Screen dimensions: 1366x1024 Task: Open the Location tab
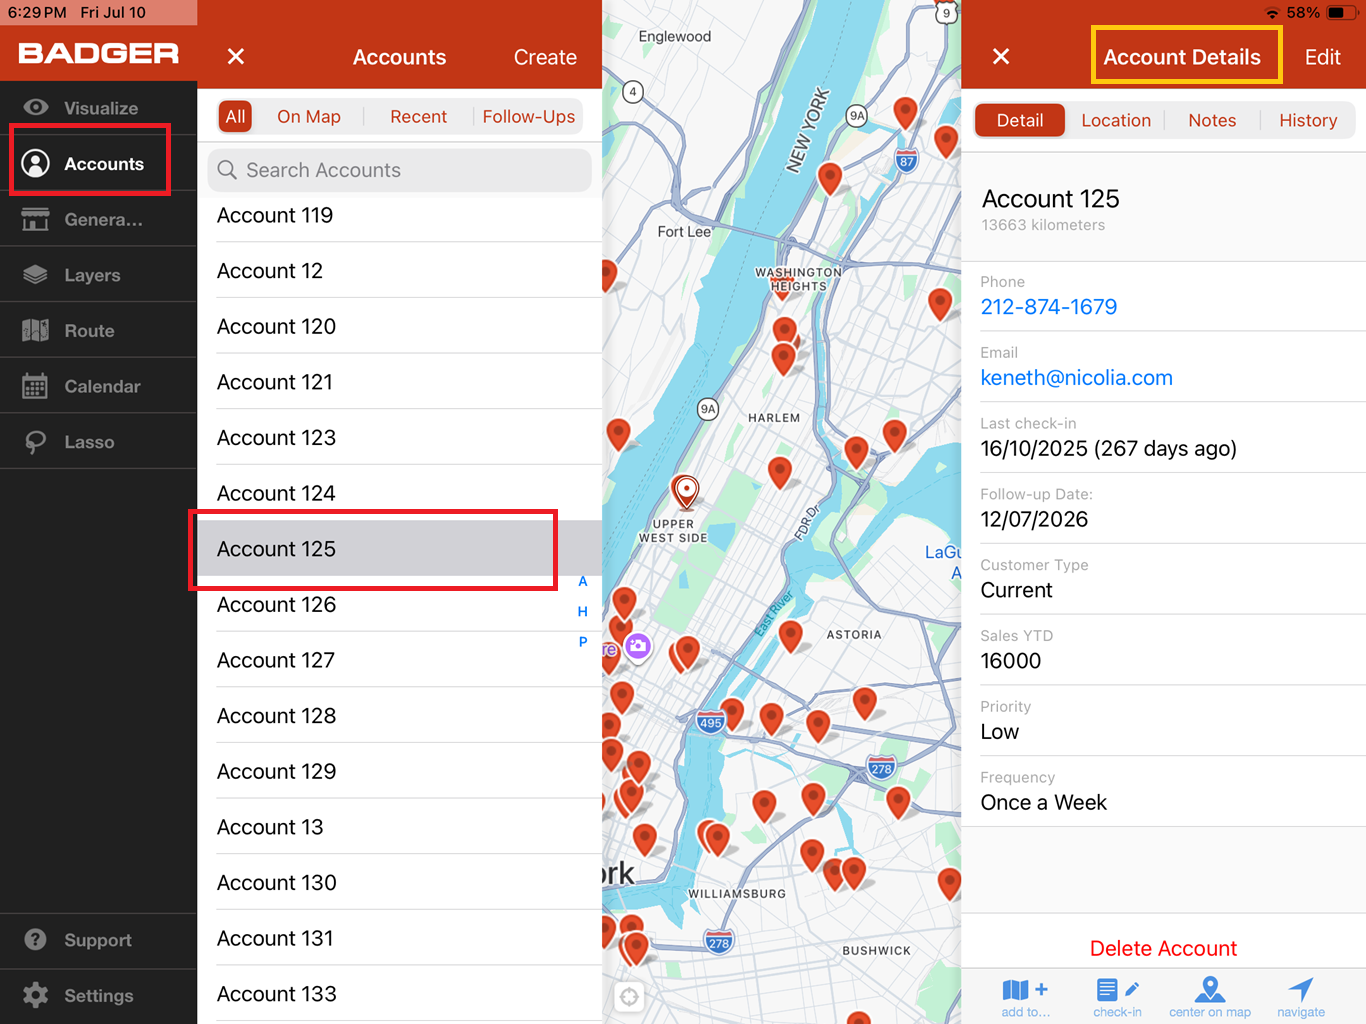coord(1116,120)
